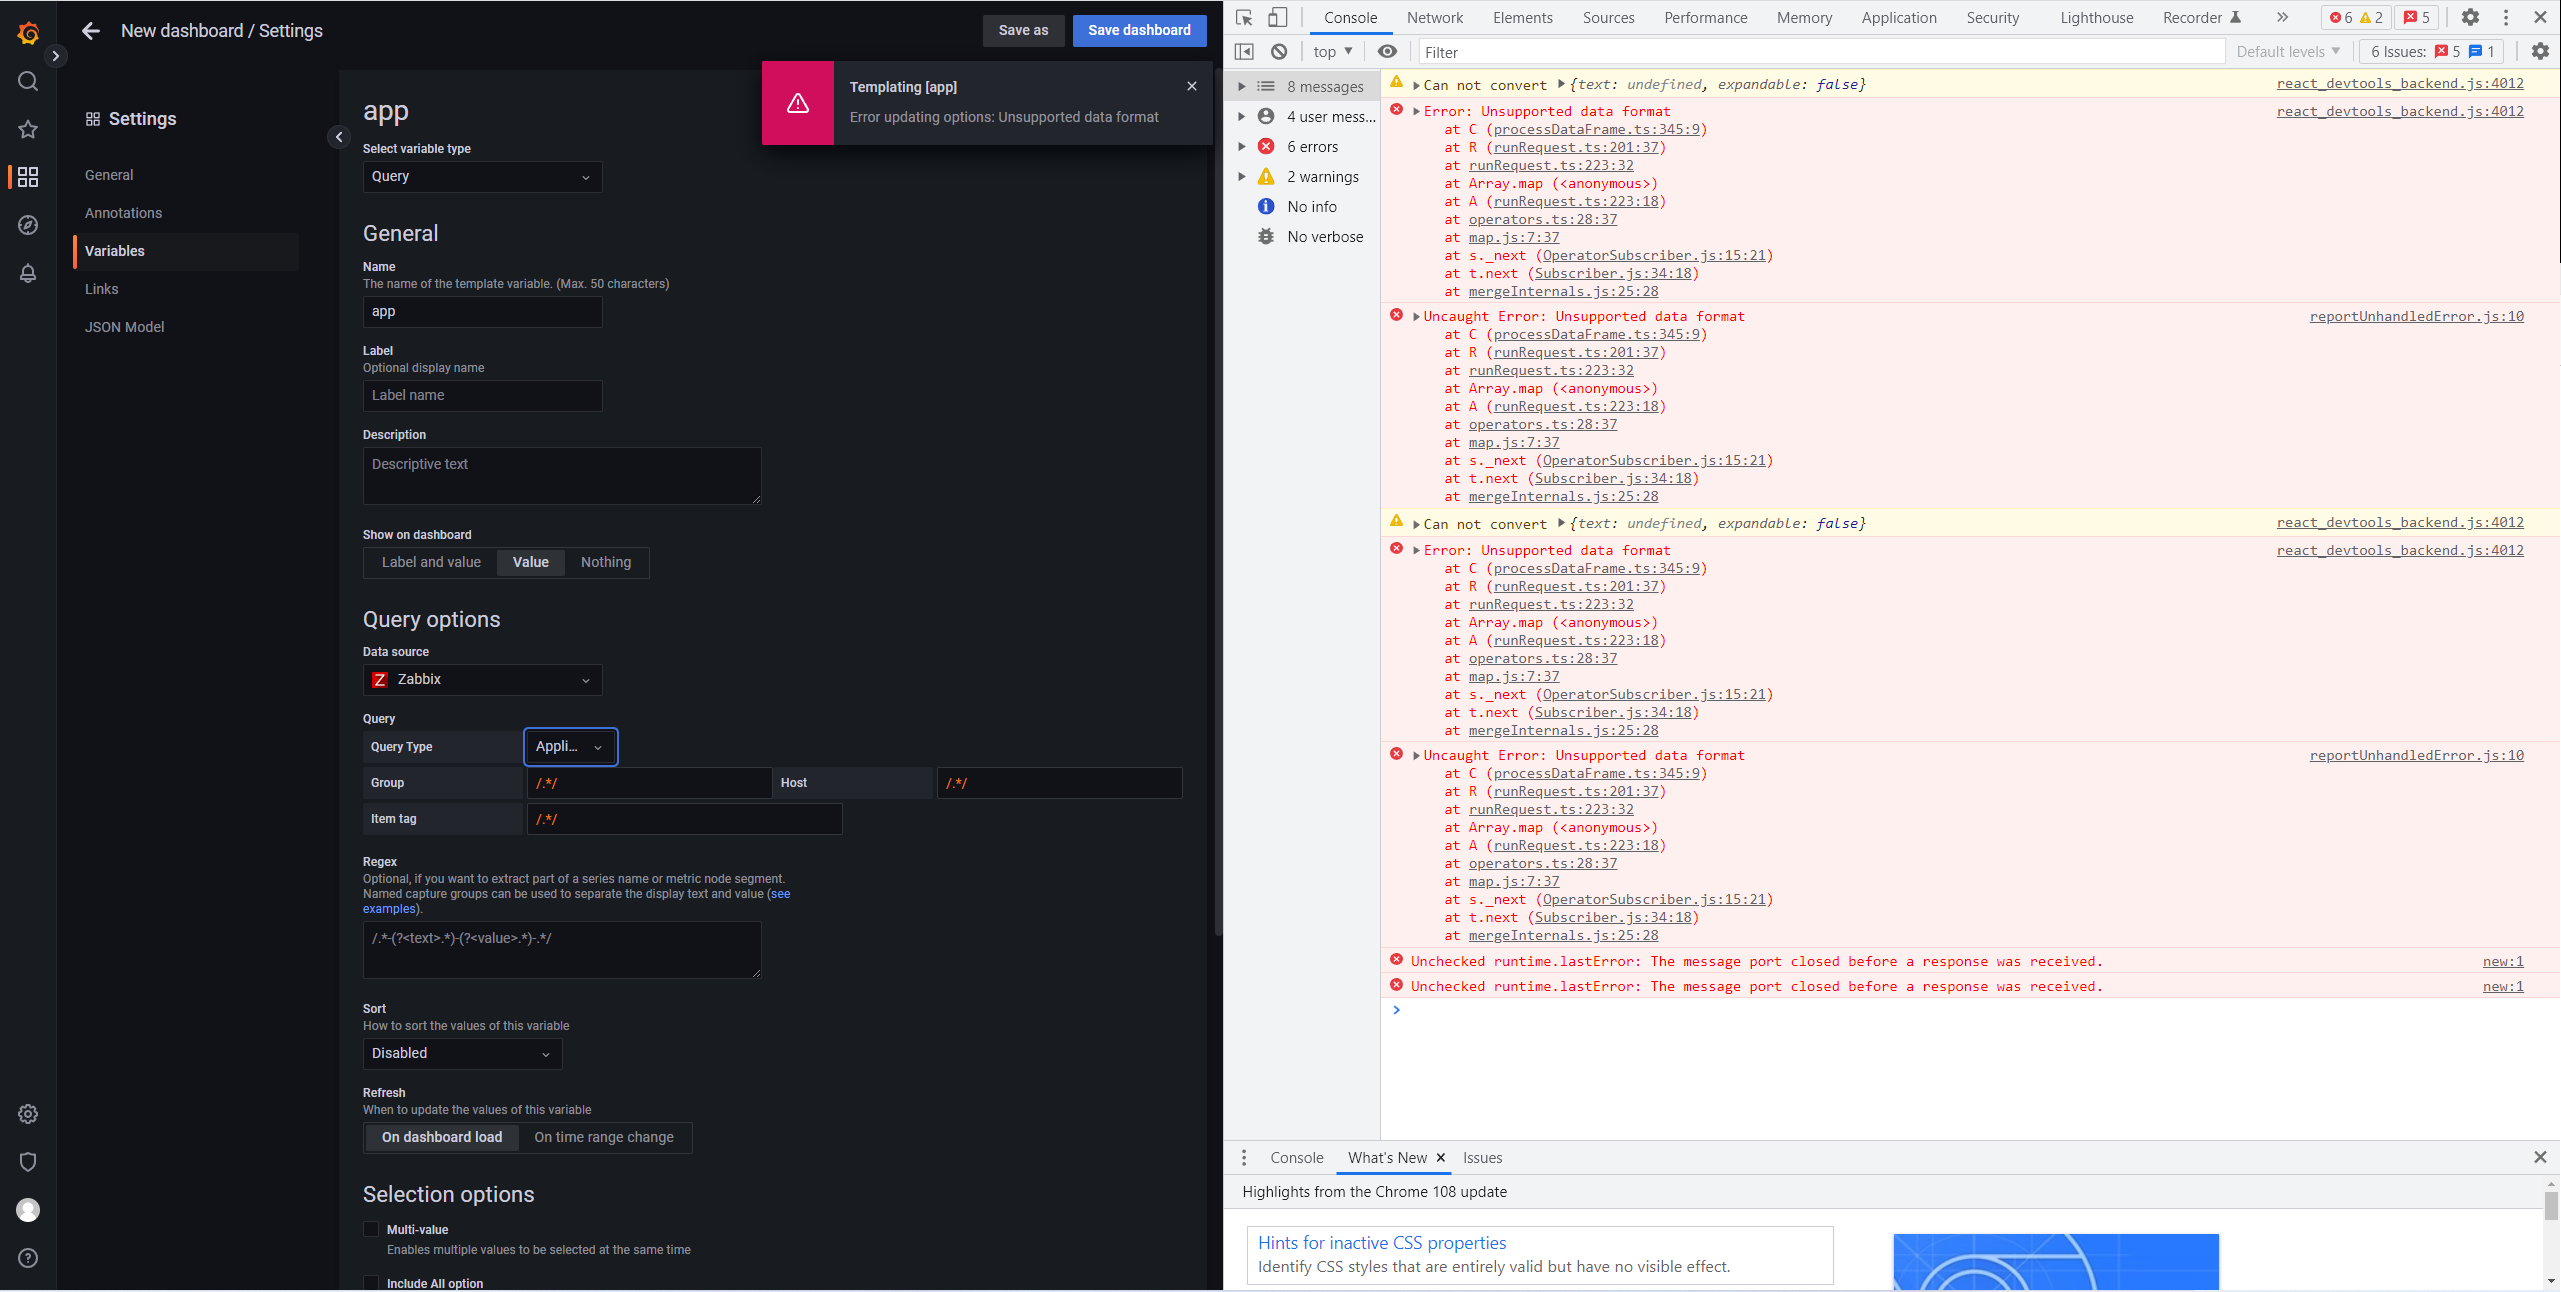
Task: Check the Include All option
Action: [x=371, y=1283]
